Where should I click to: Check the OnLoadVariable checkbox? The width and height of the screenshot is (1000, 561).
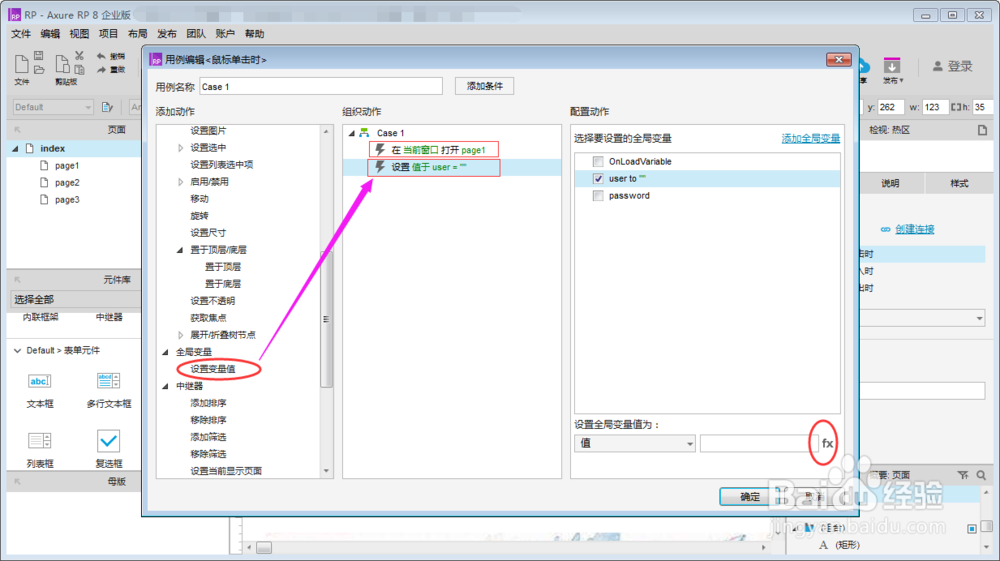coord(598,161)
